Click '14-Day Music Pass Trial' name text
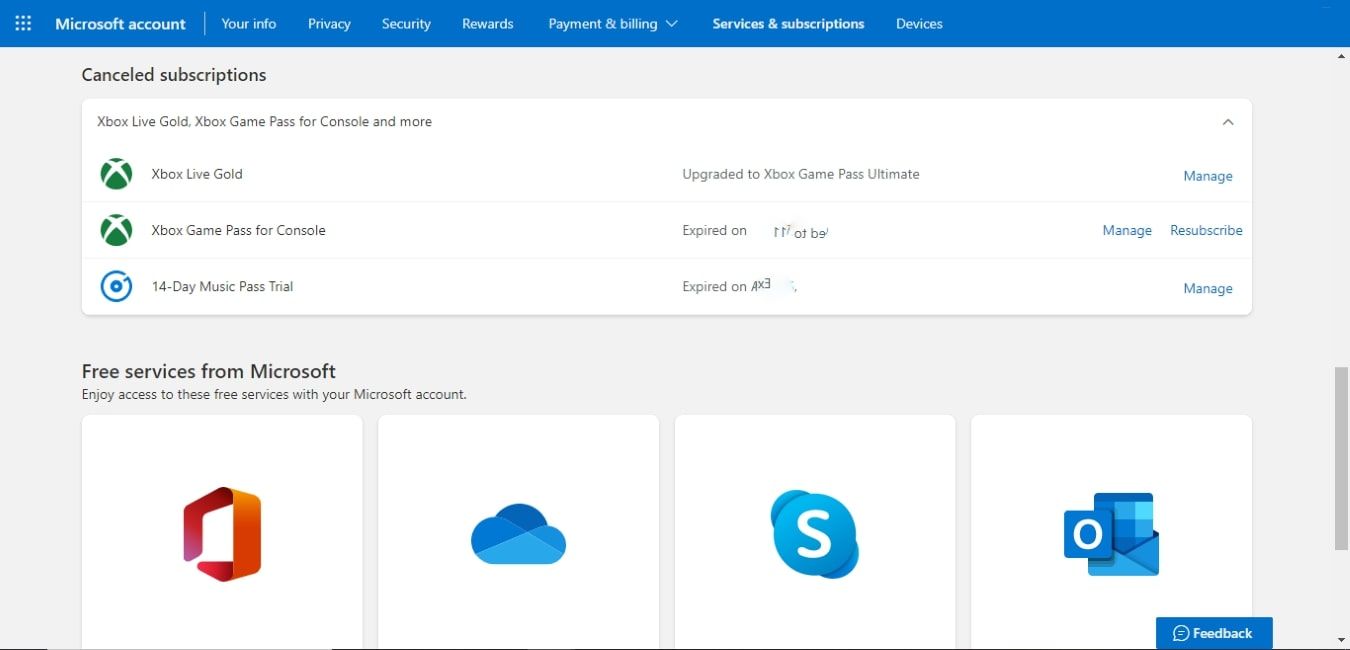The height and width of the screenshot is (650, 1350). 222,286
